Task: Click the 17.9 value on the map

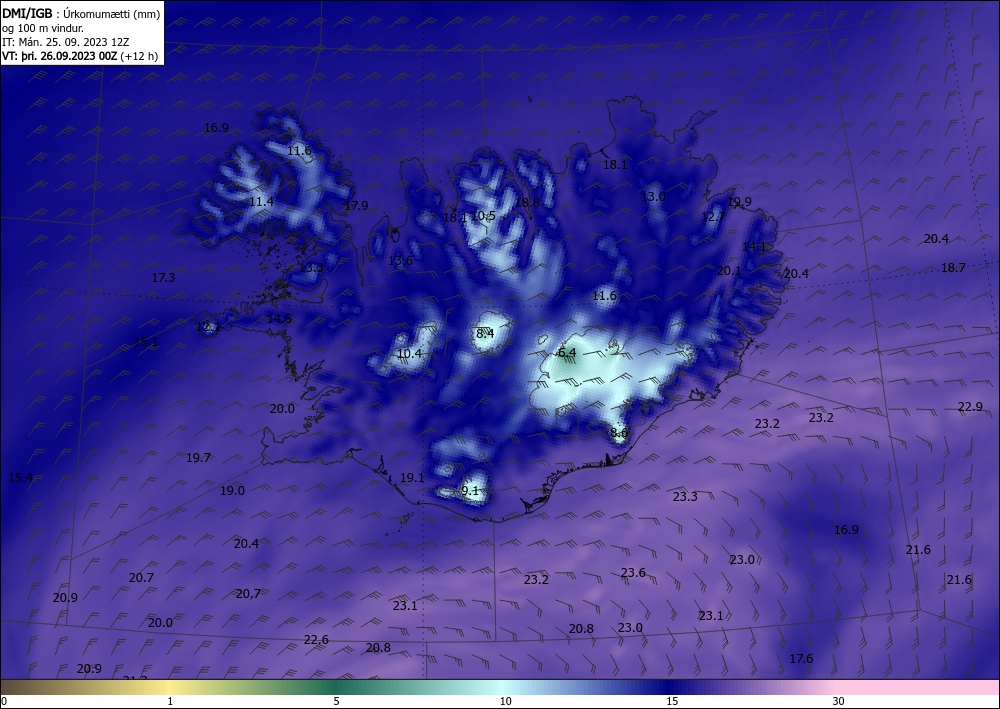Action: click(356, 205)
